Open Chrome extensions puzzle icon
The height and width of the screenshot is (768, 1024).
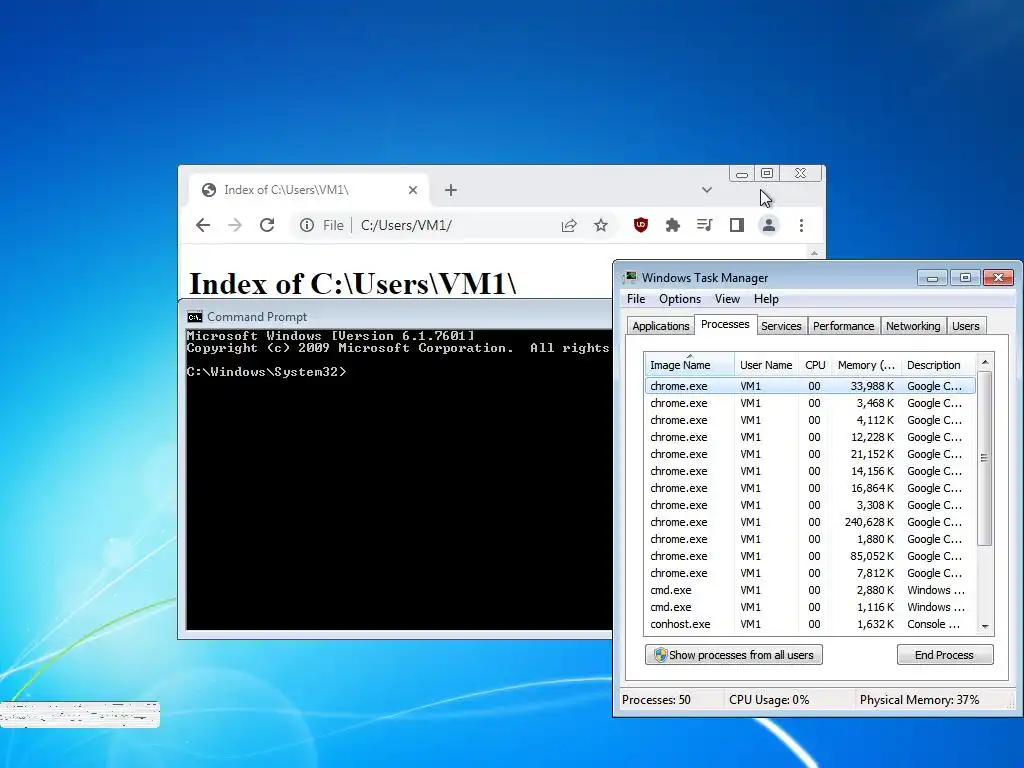coord(673,225)
